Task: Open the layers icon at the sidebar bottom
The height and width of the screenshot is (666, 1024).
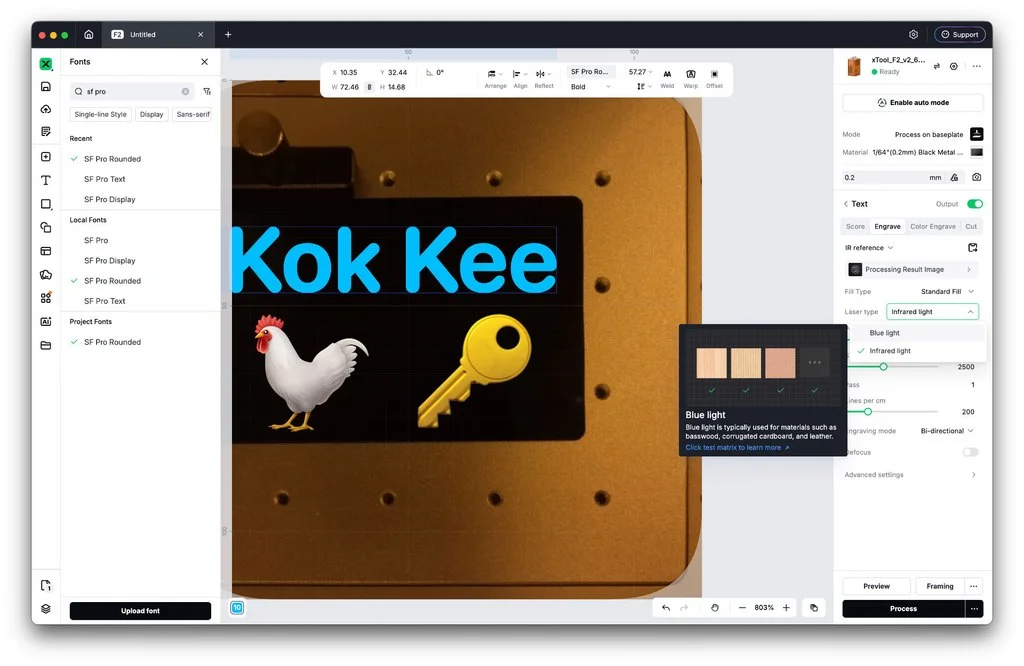Action: coord(46,609)
